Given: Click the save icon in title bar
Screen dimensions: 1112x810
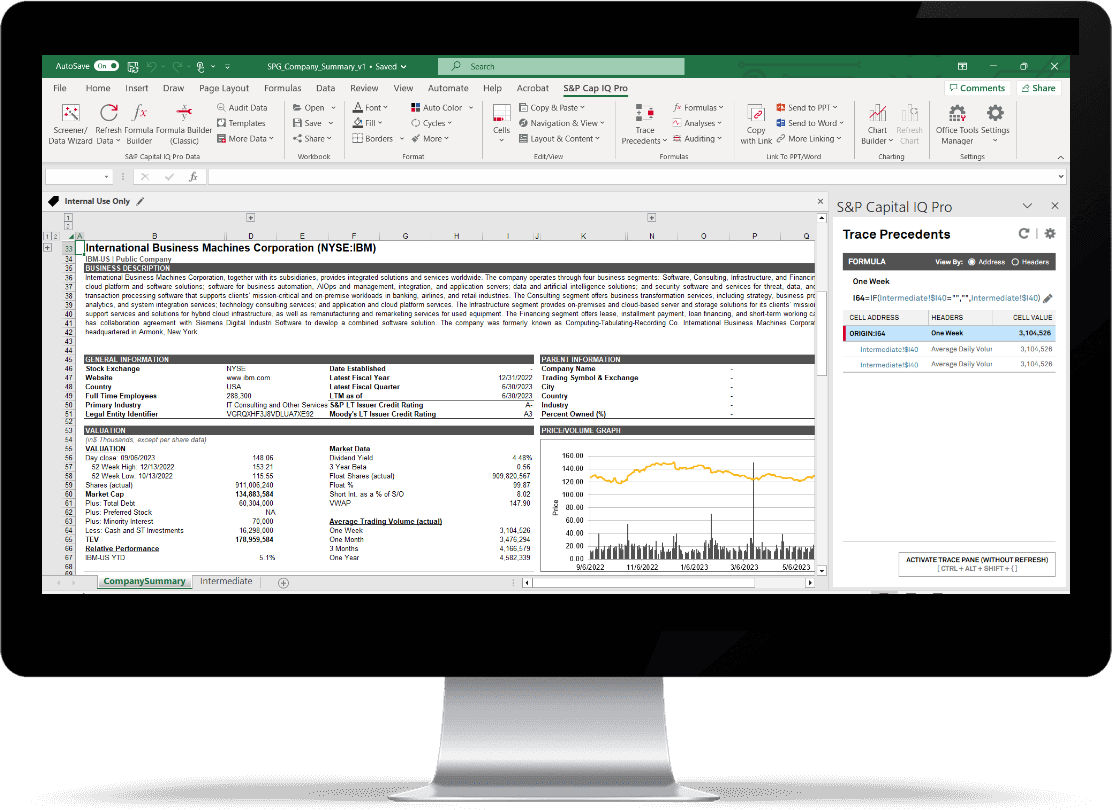Looking at the screenshot, I should (133, 67).
